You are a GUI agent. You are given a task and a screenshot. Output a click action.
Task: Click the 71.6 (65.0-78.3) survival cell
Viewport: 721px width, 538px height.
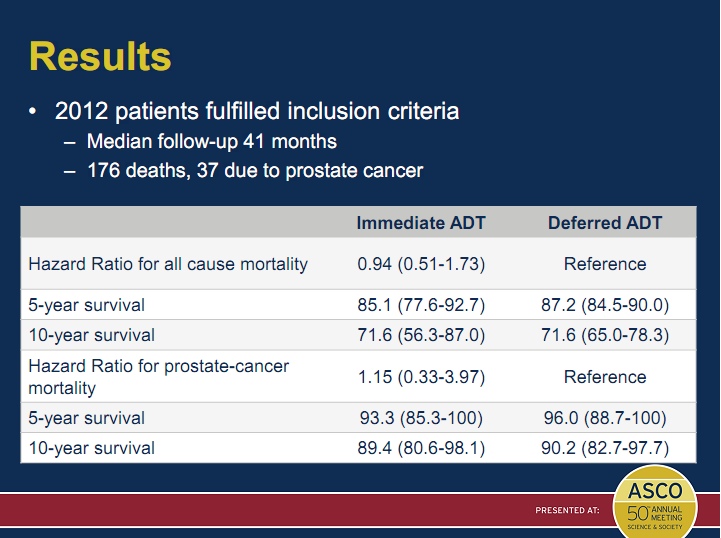coord(605,335)
